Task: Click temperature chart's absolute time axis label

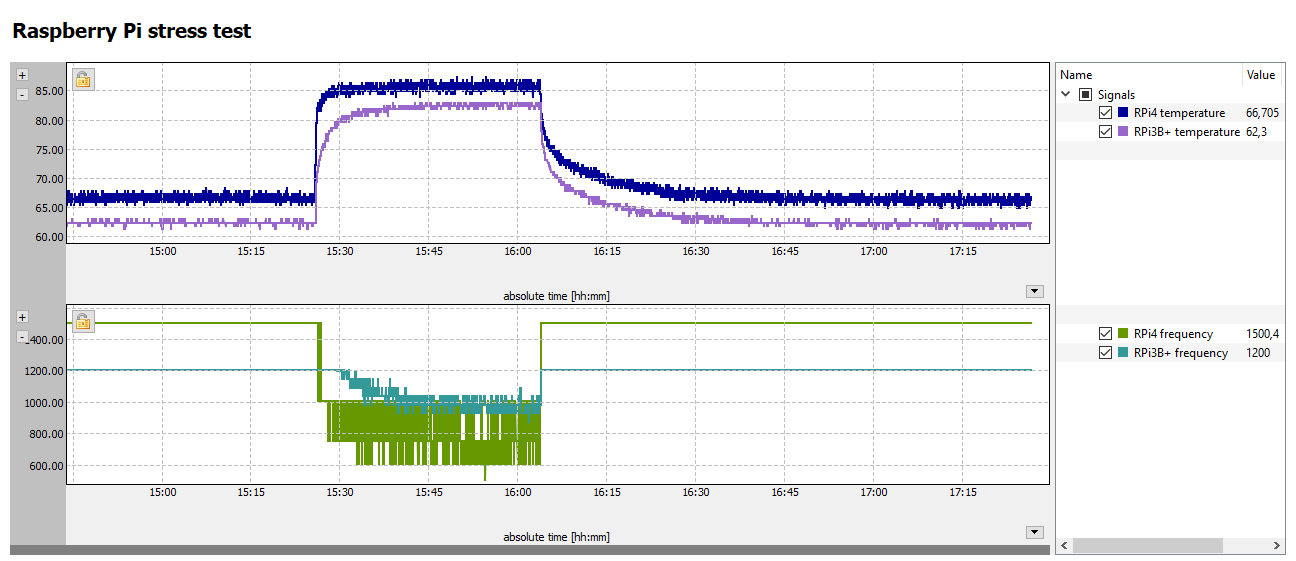Action: pos(556,296)
